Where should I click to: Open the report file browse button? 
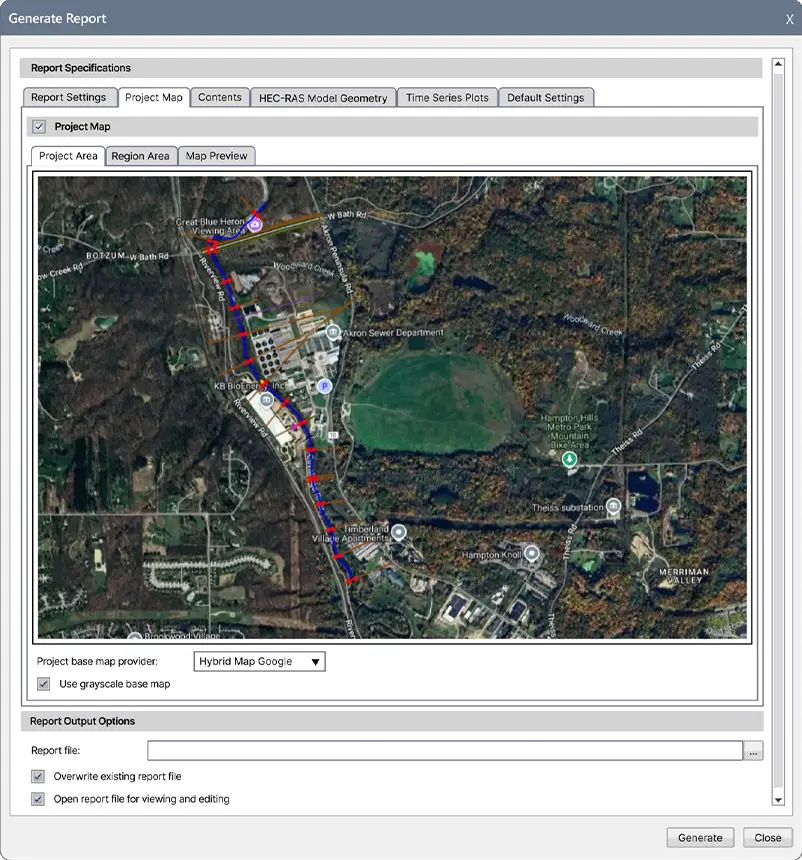click(754, 751)
